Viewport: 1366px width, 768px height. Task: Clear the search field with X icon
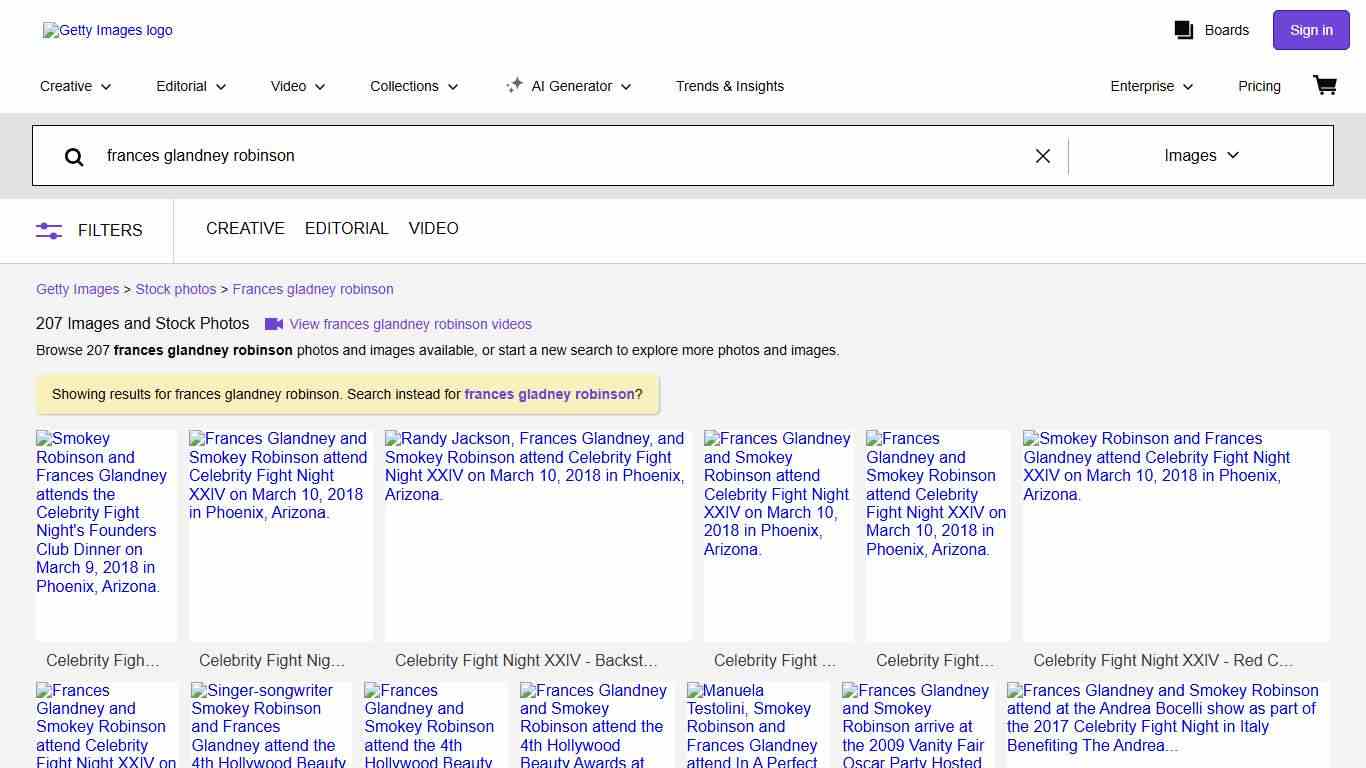click(x=1042, y=156)
